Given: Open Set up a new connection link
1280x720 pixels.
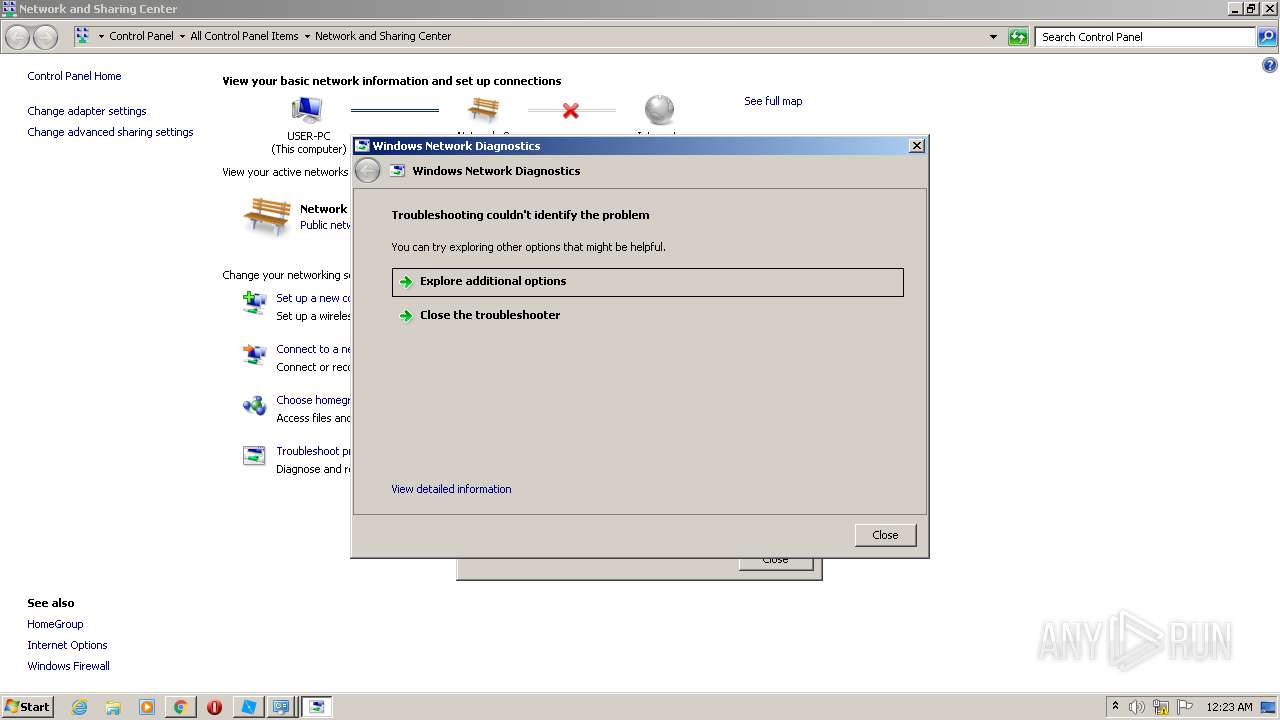Looking at the screenshot, I should pyautogui.click(x=313, y=298).
